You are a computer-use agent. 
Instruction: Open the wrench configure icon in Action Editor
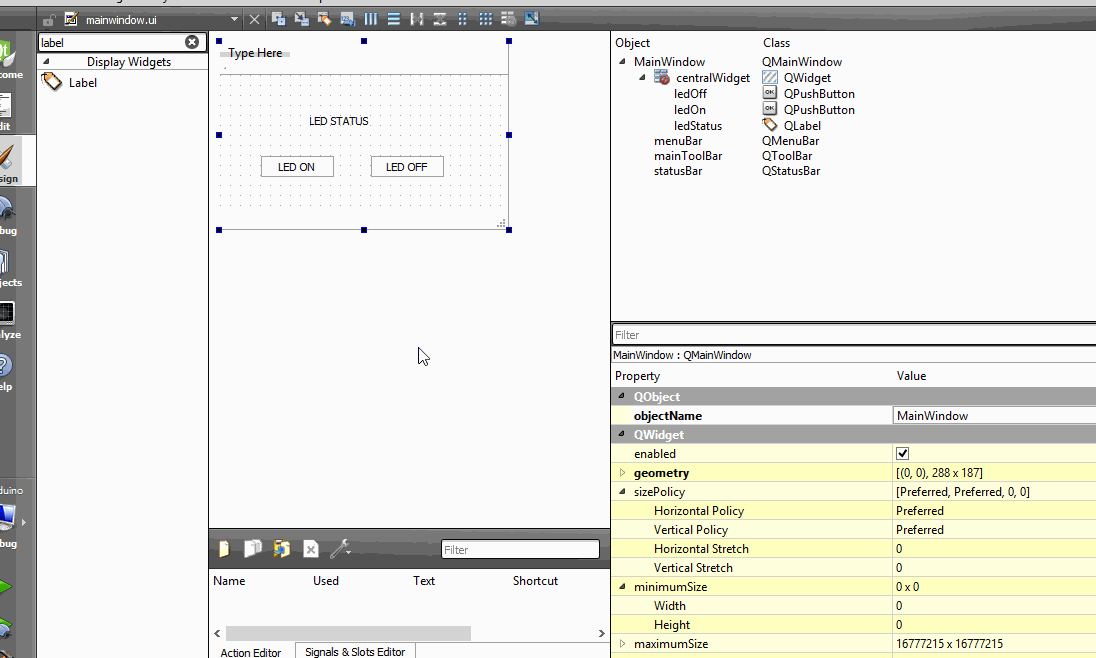339,549
